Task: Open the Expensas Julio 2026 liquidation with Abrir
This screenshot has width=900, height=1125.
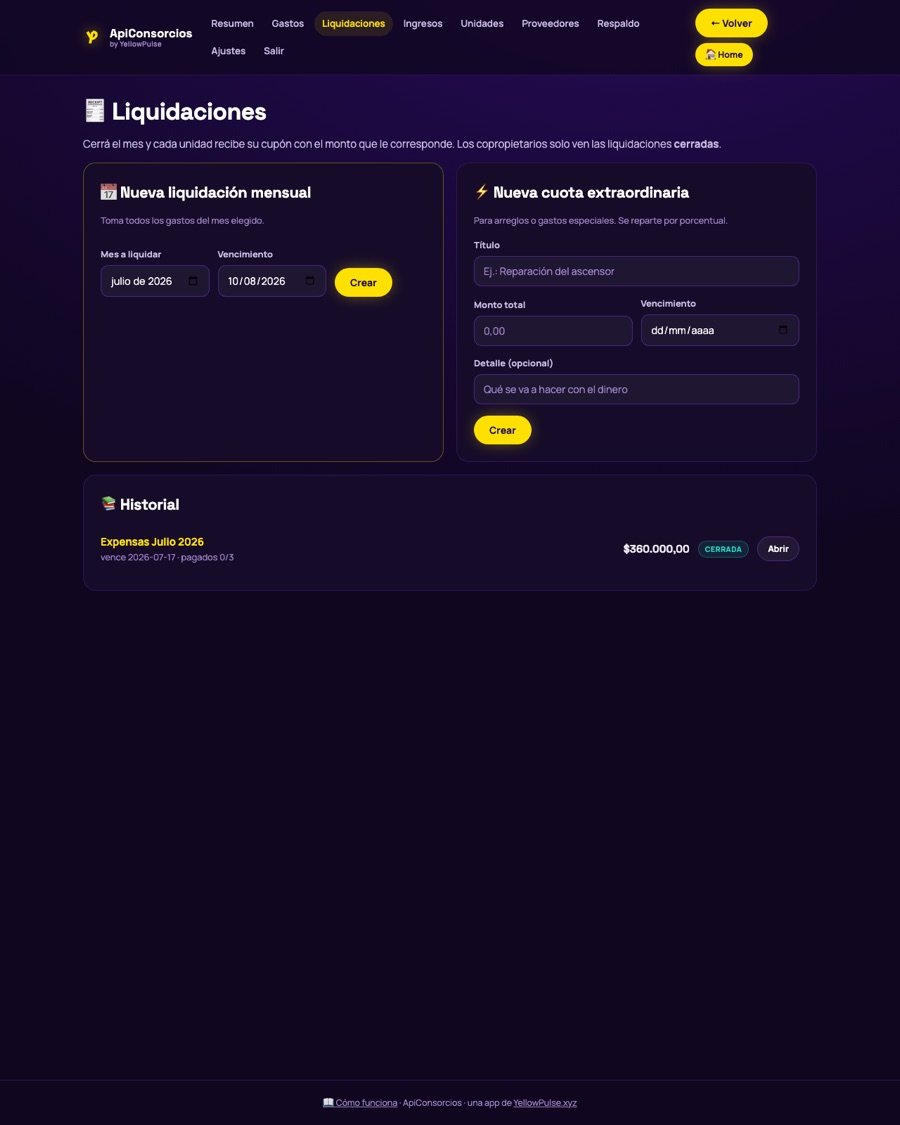Action: (778, 549)
